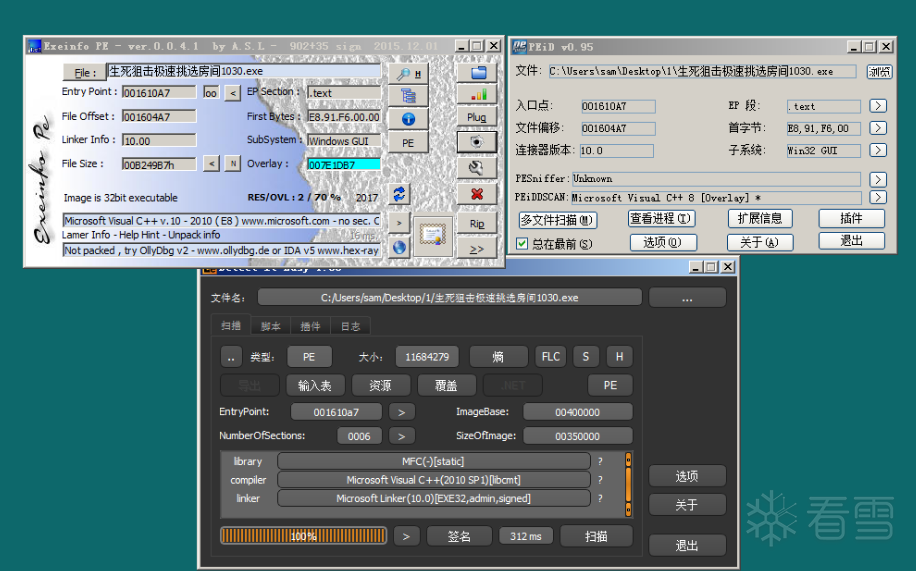The height and width of the screenshot is (571, 916).
Task: Click the arrow button next to 首字节 in PEiD
Action: (877, 128)
